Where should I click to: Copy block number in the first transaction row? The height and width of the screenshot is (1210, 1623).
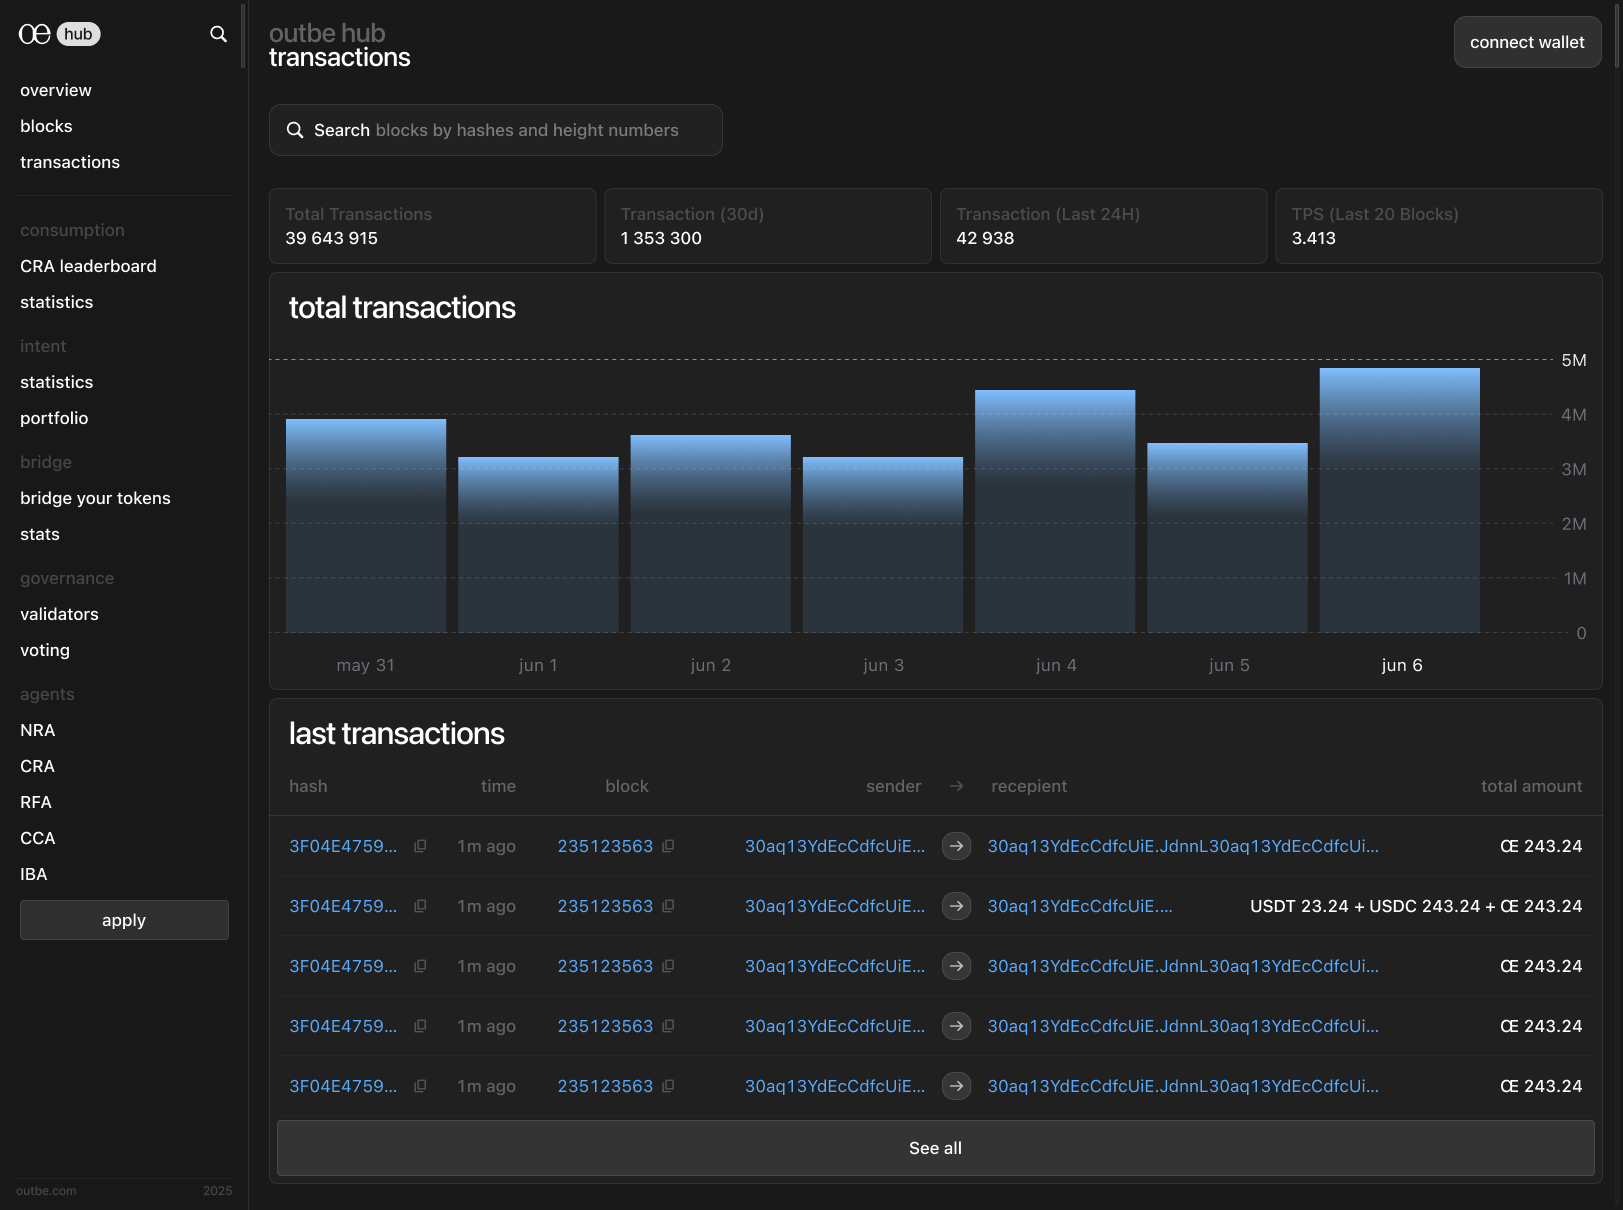[668, 846]
